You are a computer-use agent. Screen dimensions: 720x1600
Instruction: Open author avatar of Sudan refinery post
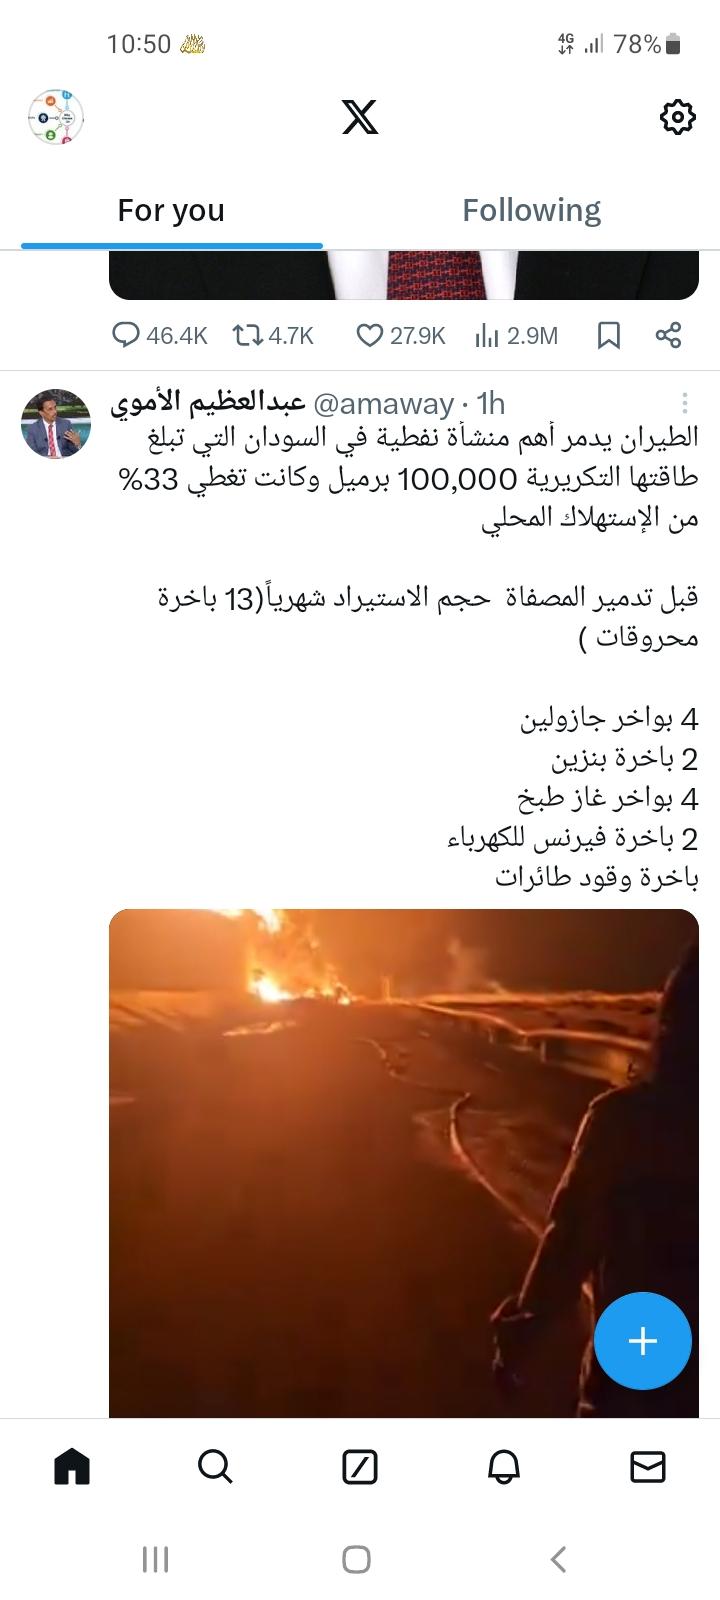click(56, 423)
